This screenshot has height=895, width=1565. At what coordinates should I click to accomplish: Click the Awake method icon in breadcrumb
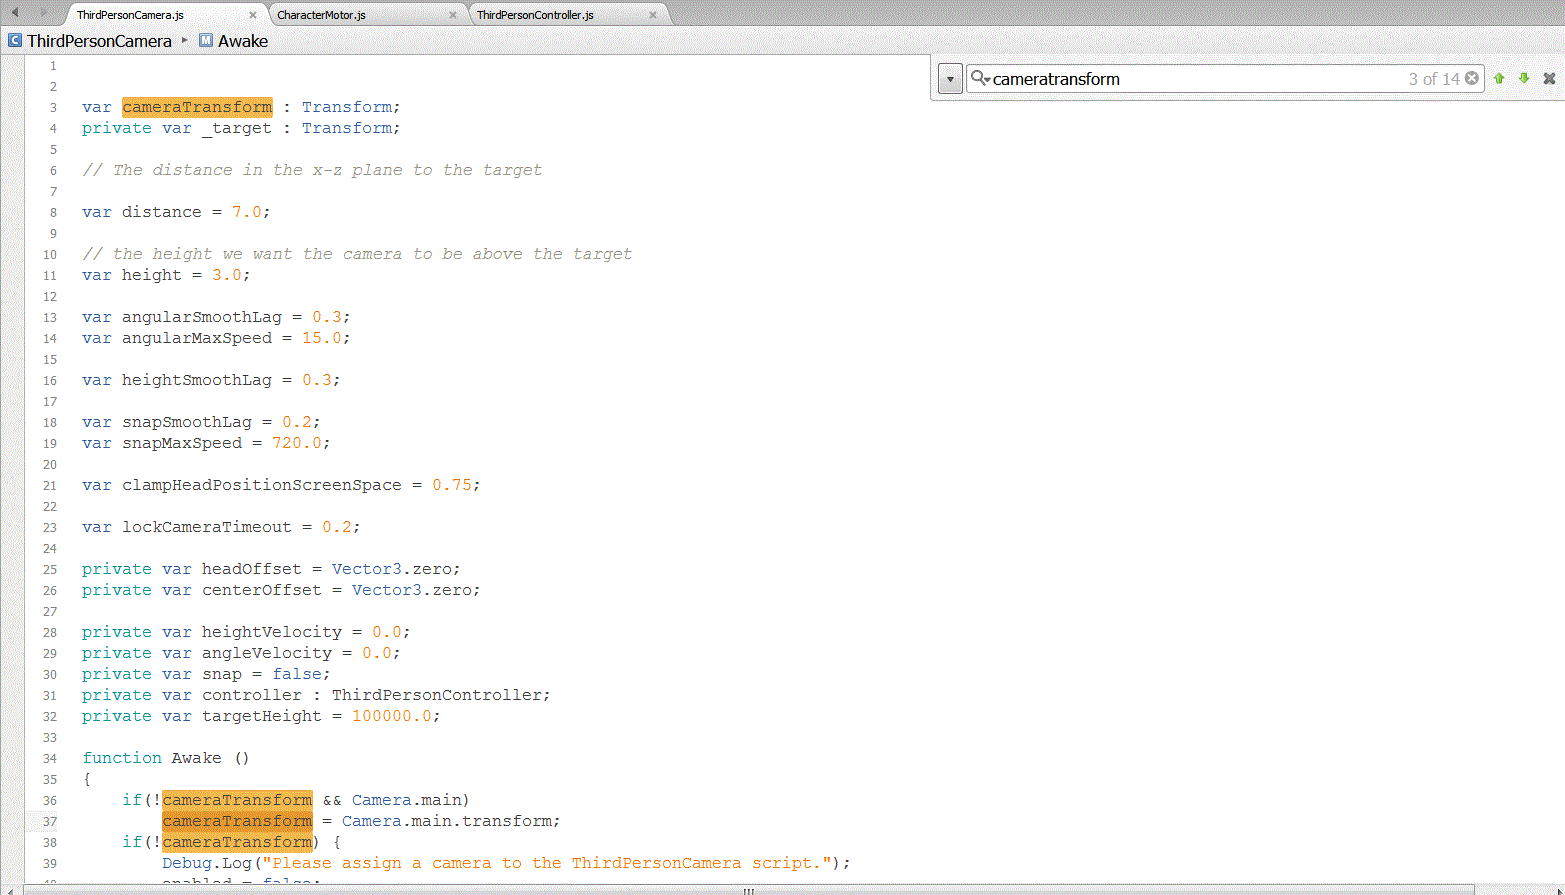[x=205, y=41]
